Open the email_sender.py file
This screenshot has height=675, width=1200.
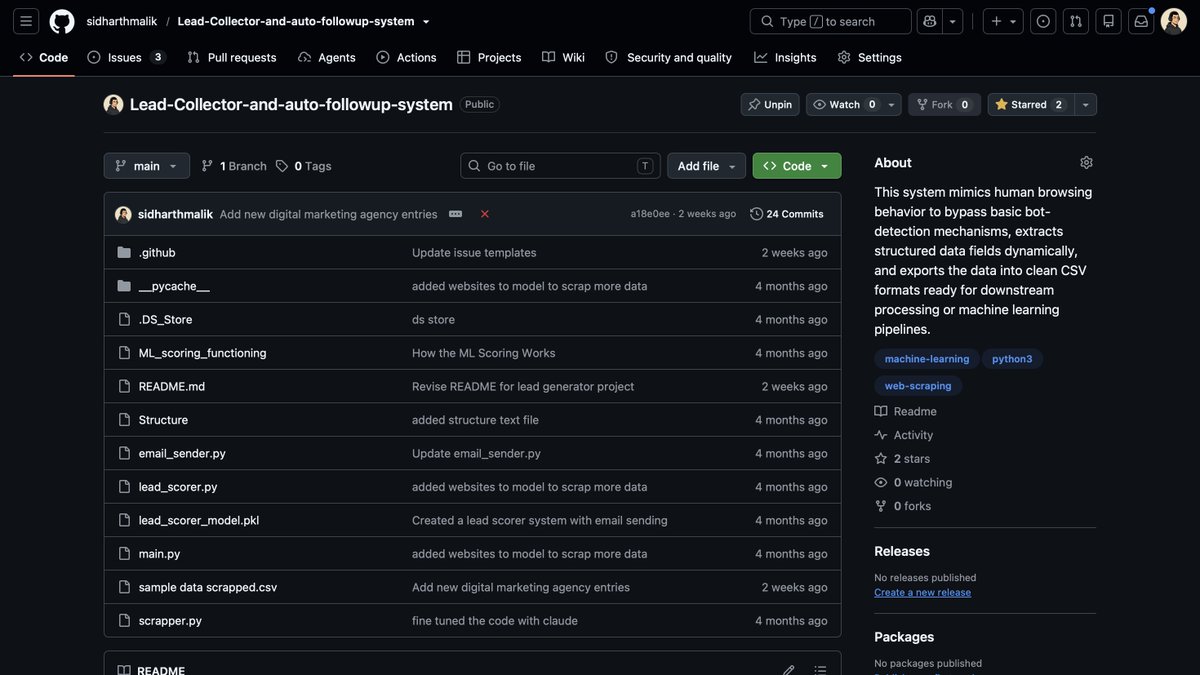[182, 453]
